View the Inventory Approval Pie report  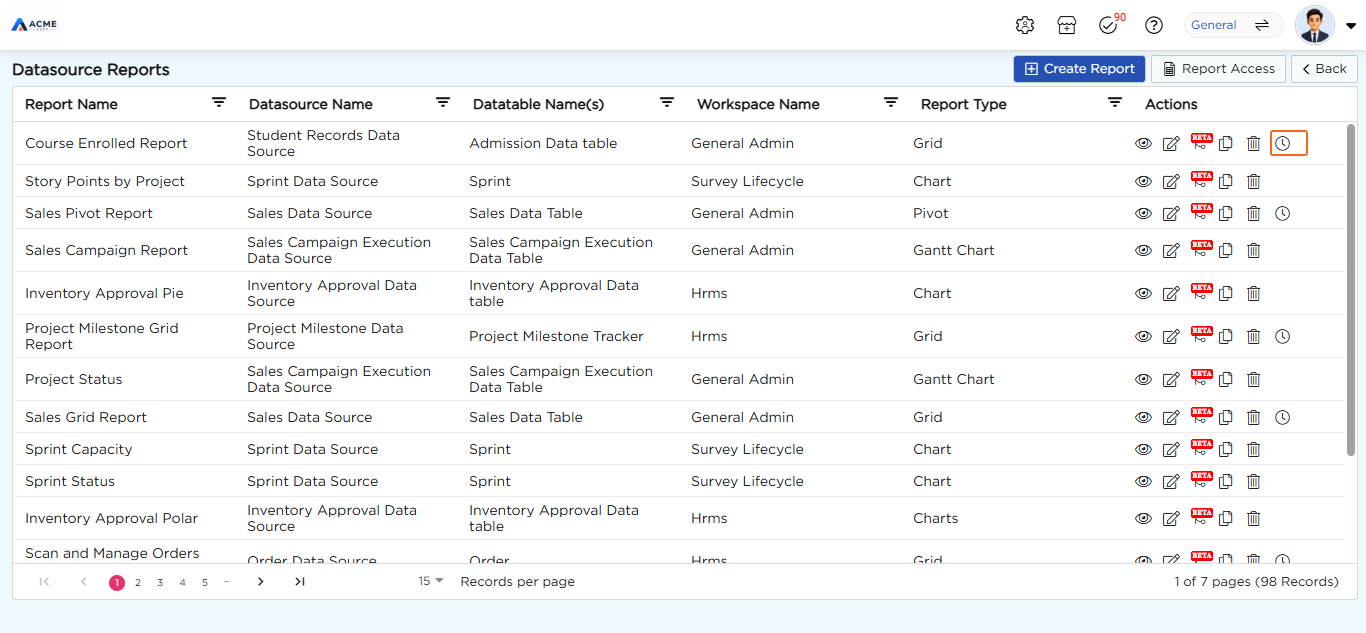(1143, 293)
